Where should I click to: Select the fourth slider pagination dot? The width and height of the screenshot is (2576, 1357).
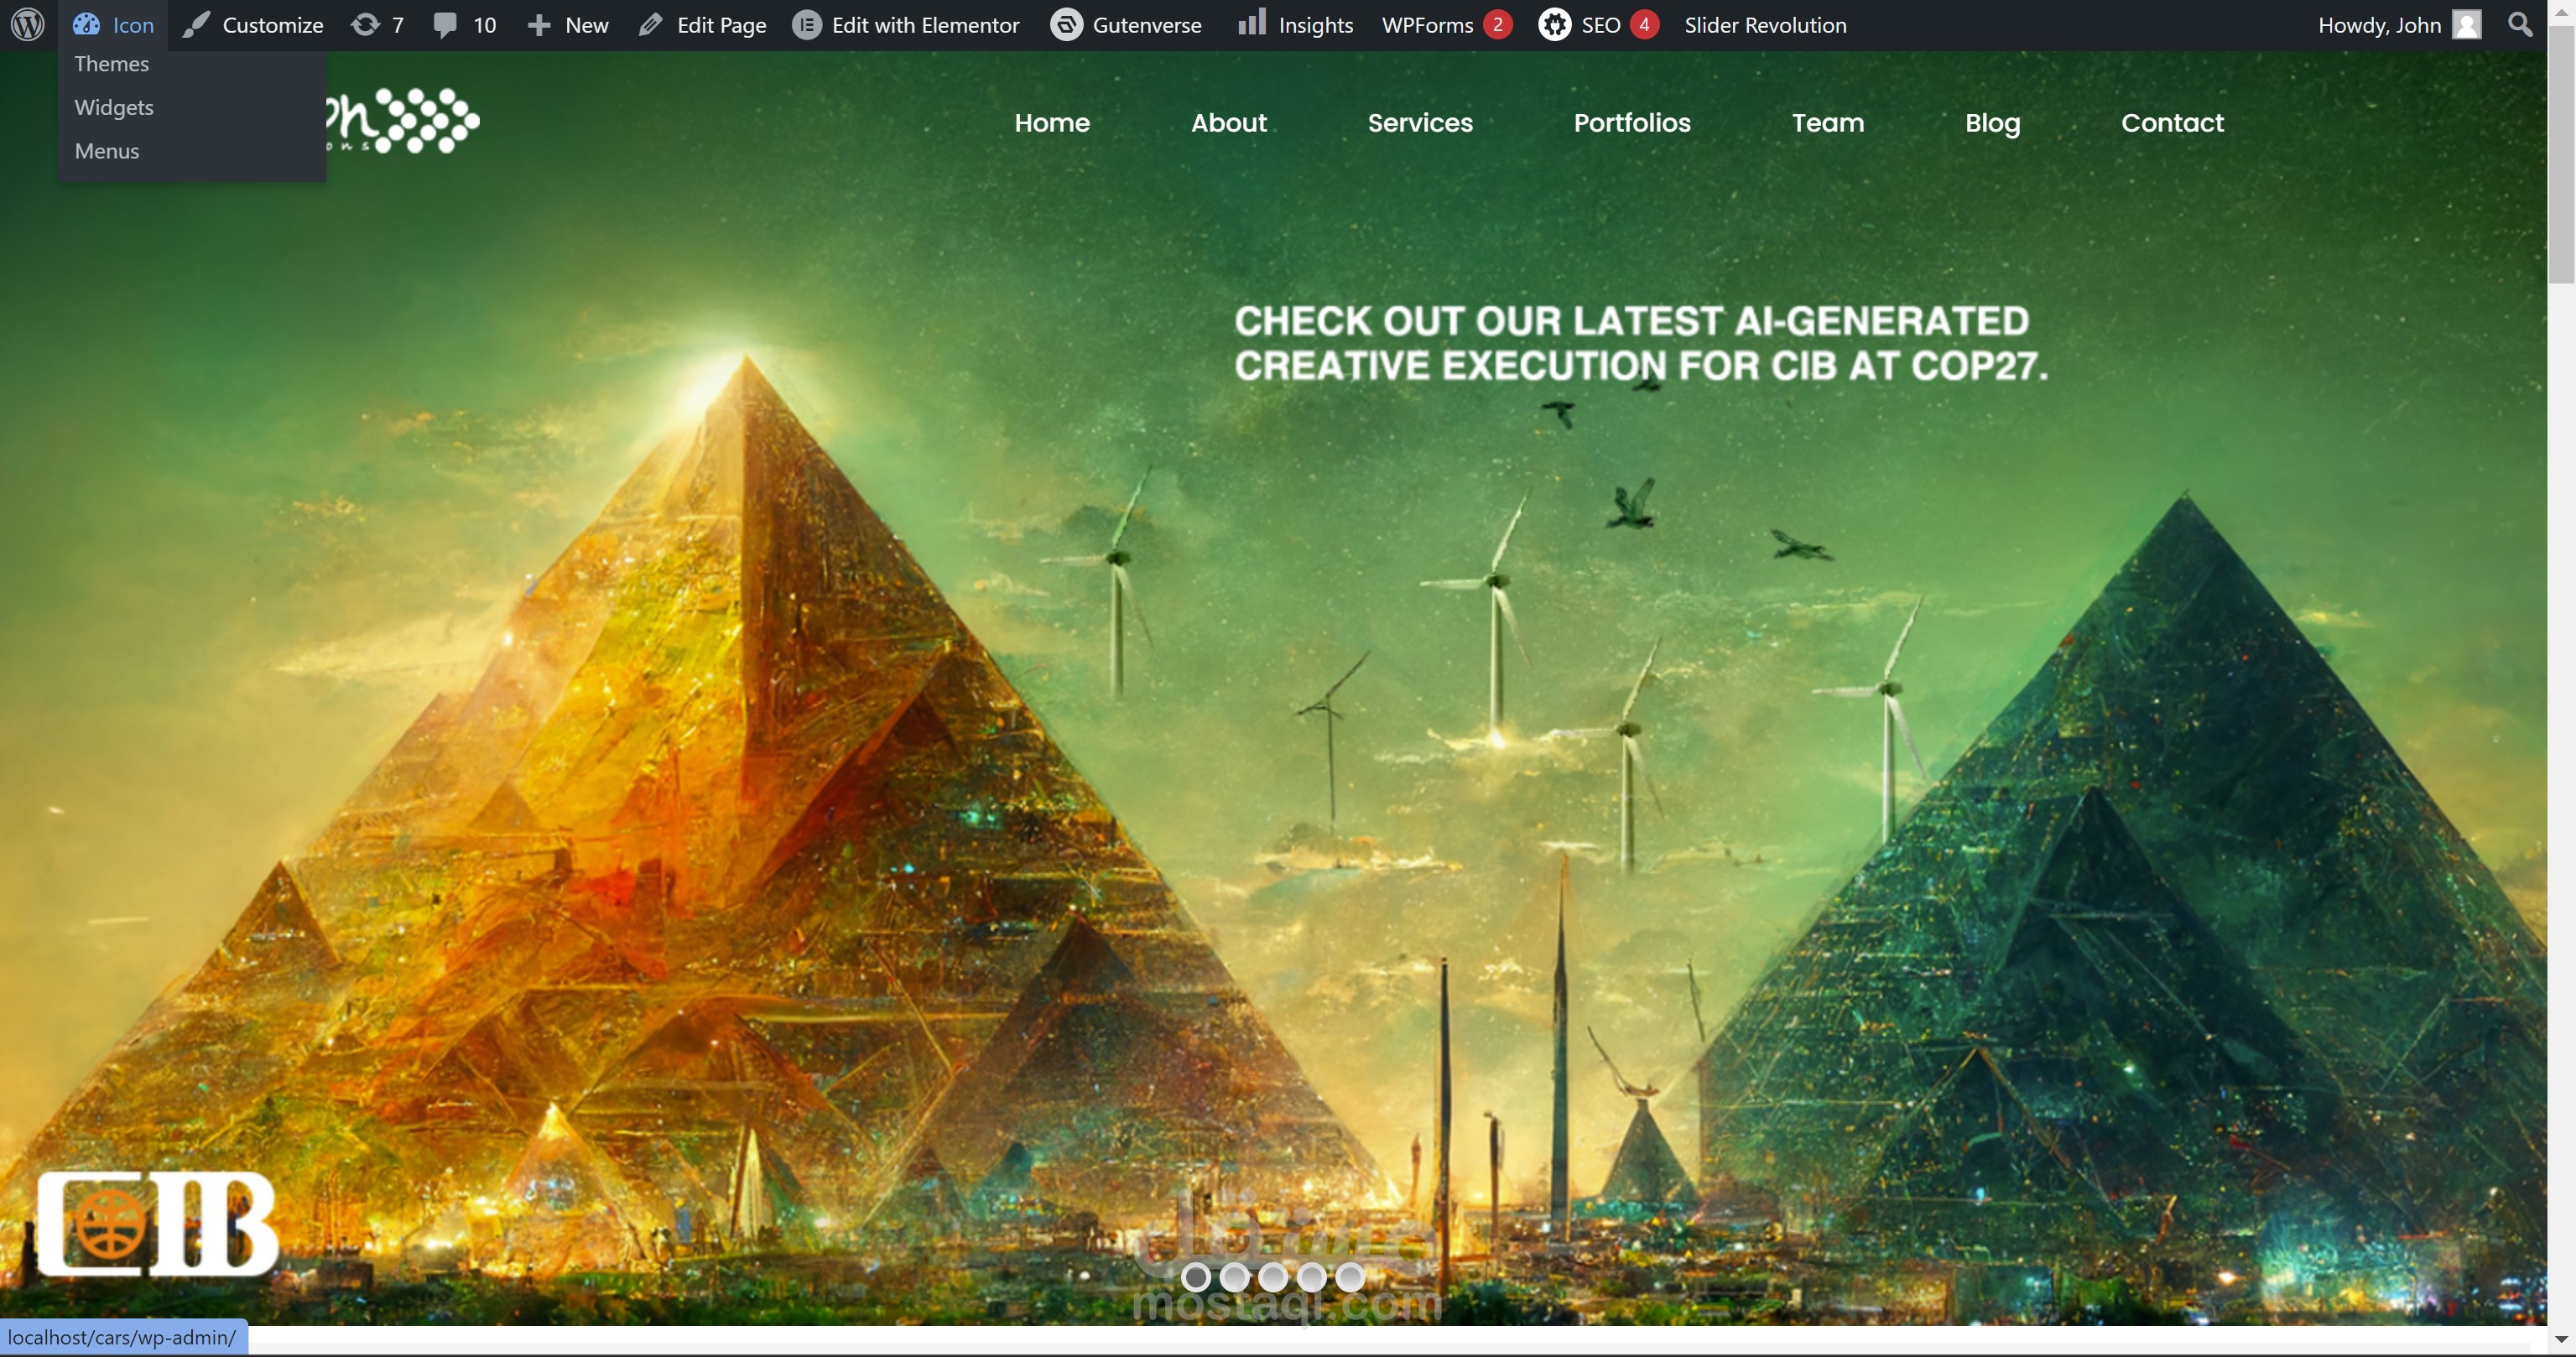coord(1312,1277)
